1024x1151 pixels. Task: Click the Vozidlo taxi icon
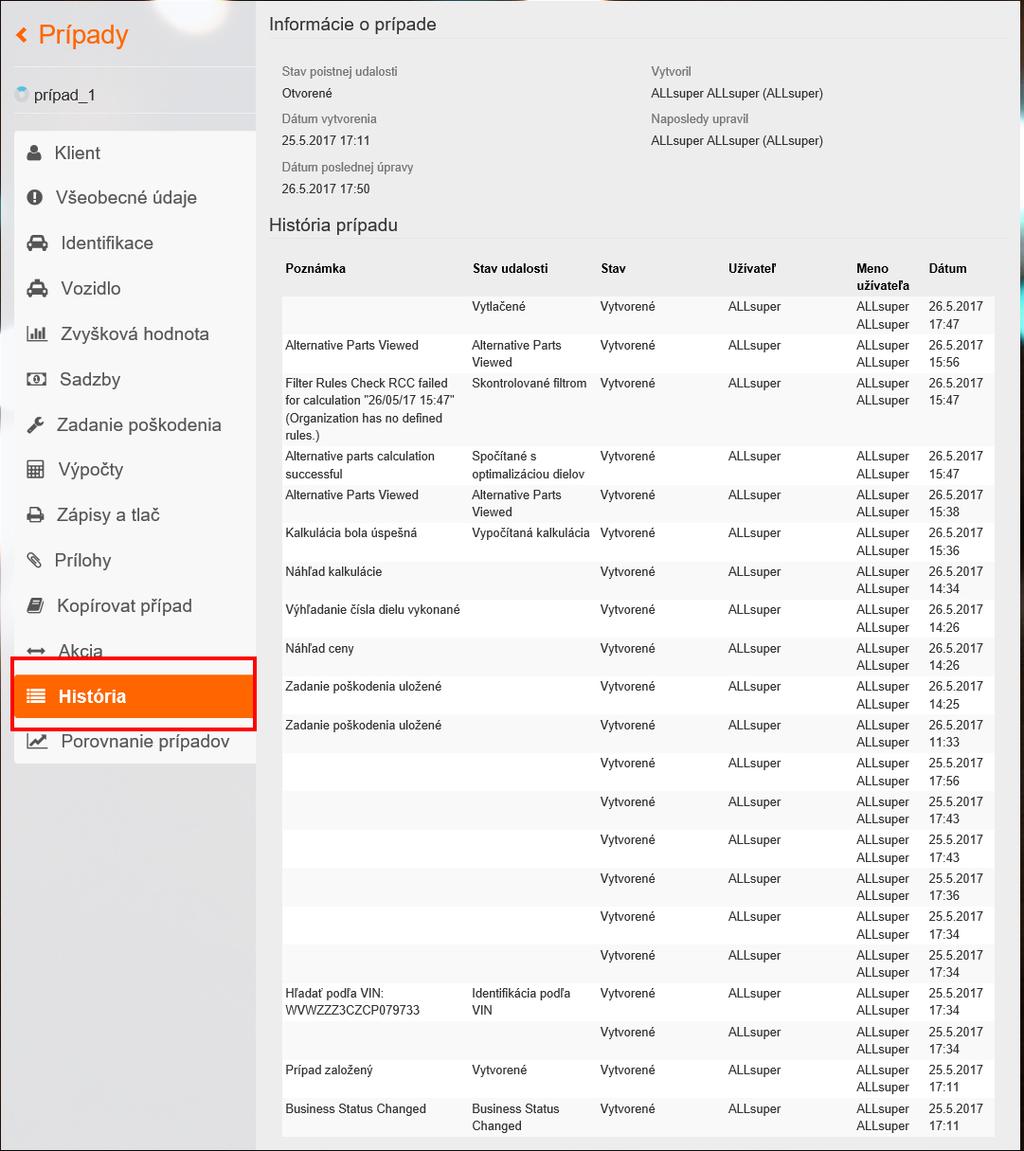tap(37, 288)
